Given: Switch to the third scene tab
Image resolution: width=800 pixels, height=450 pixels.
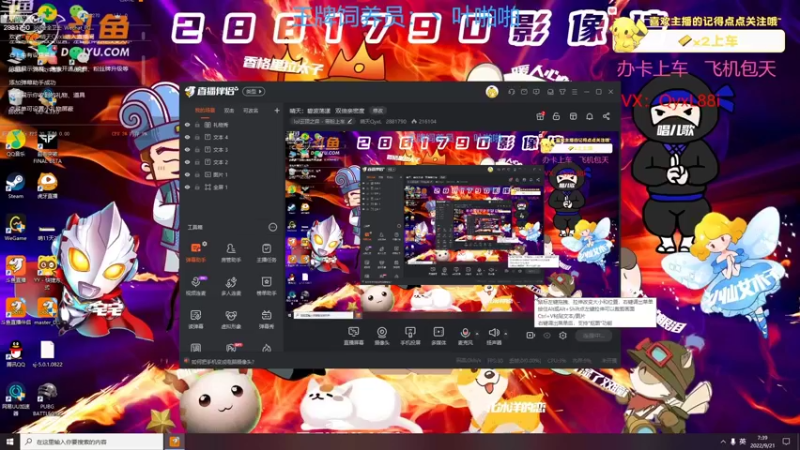Looking at the screenshot, I should (250, 110).
